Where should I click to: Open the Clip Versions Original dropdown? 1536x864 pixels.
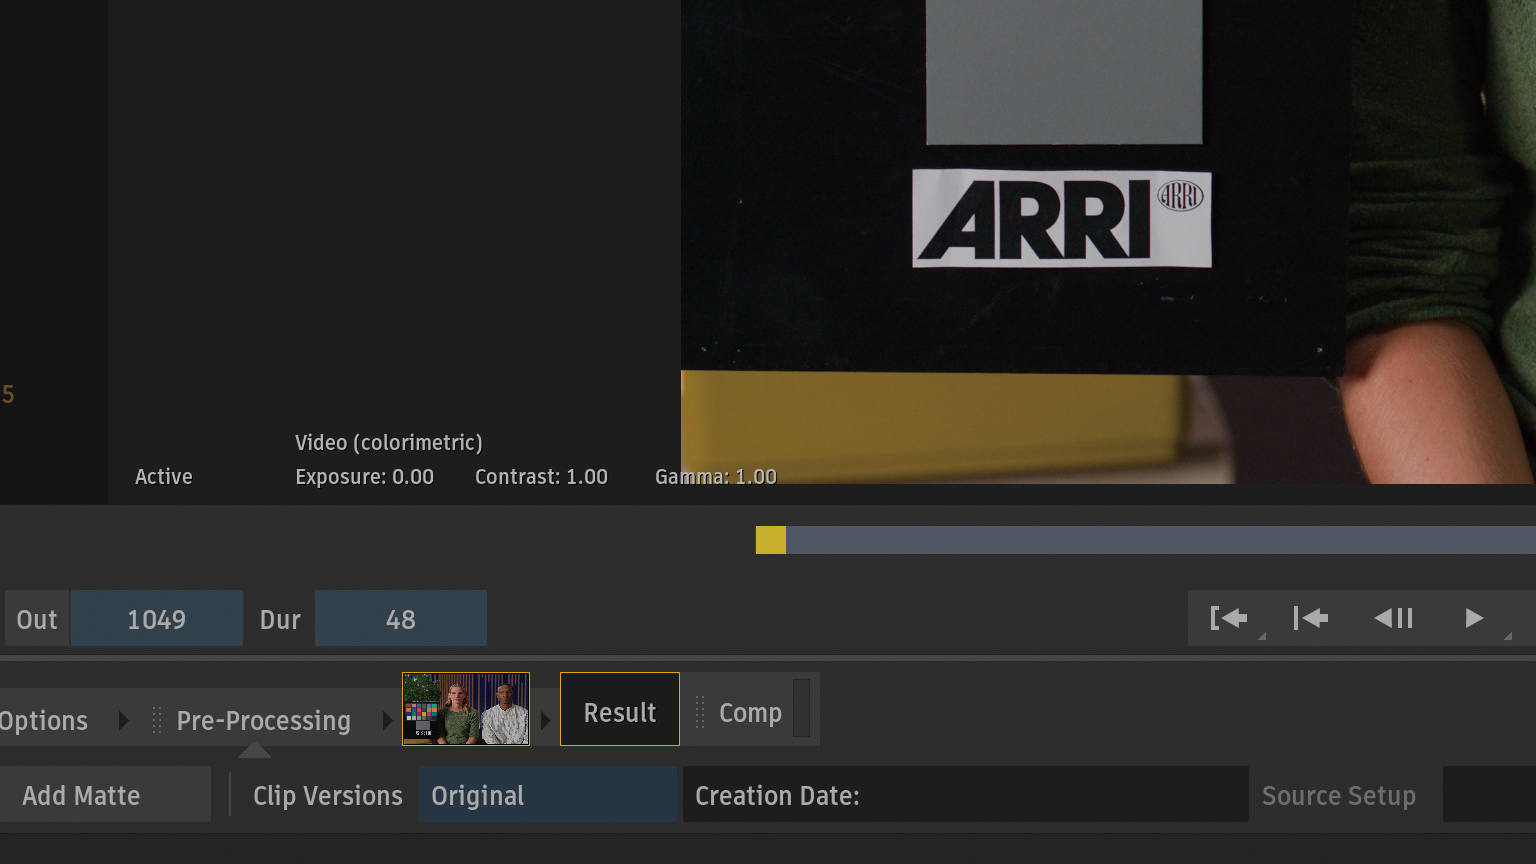click(x=548, y=795)
